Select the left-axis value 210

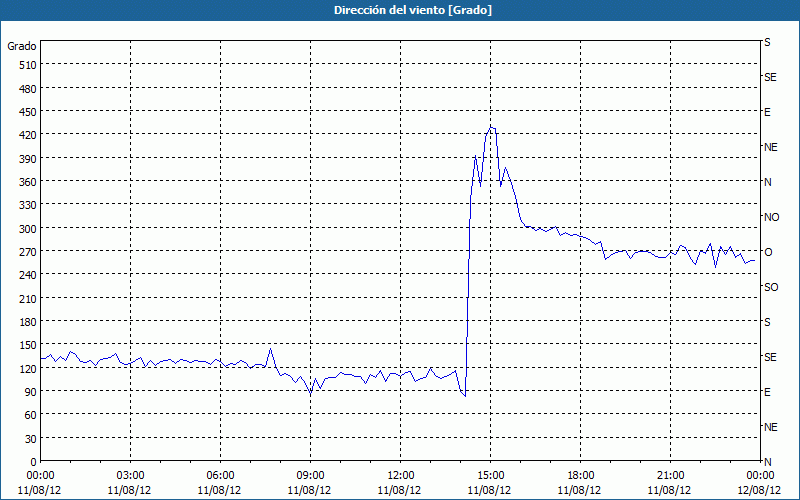28,298
